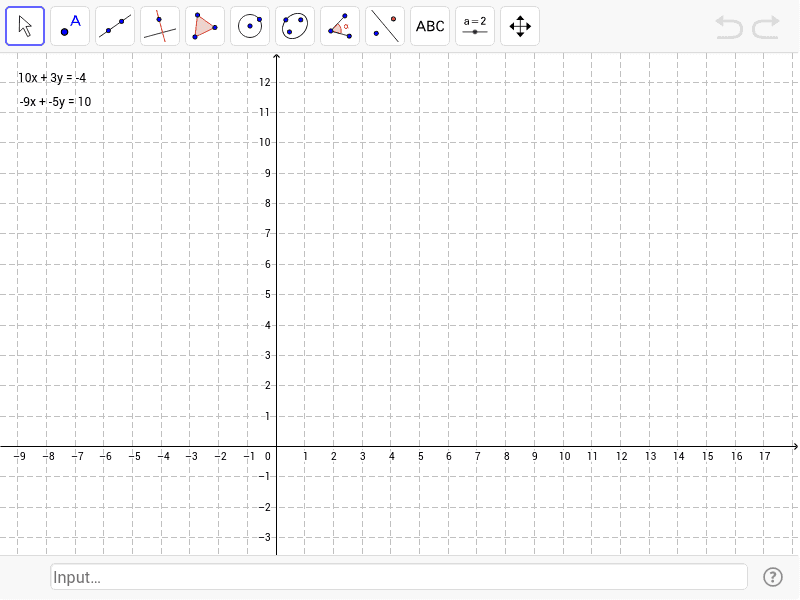The height and width of the screenshot is (600, 800).
Task: Select the Perpendicular Line tool
Action: [159, 25]
